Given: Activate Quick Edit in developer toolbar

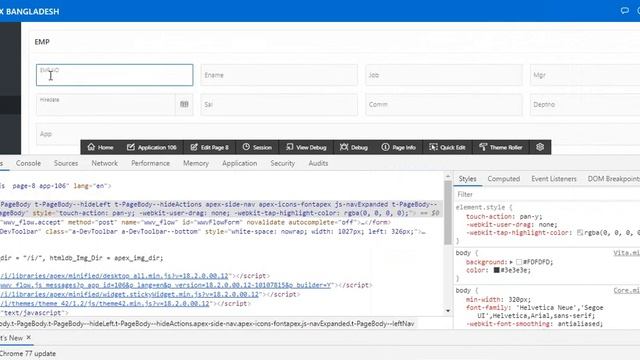Looking at the screenshot, I should coord(447,147).
